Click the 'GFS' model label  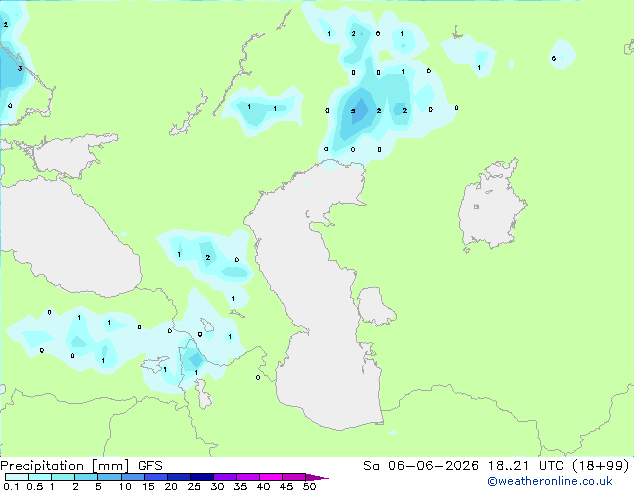coord(150,466)
